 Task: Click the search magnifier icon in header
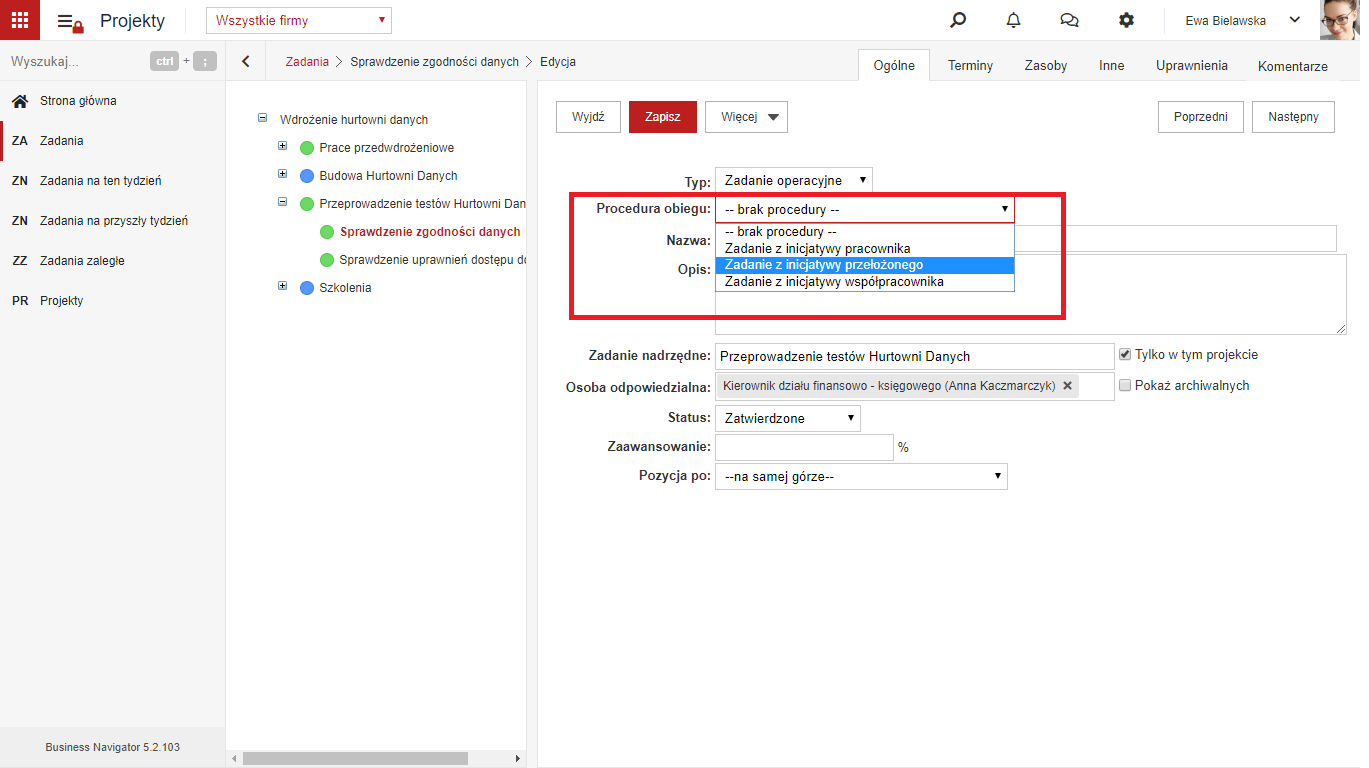958,20
